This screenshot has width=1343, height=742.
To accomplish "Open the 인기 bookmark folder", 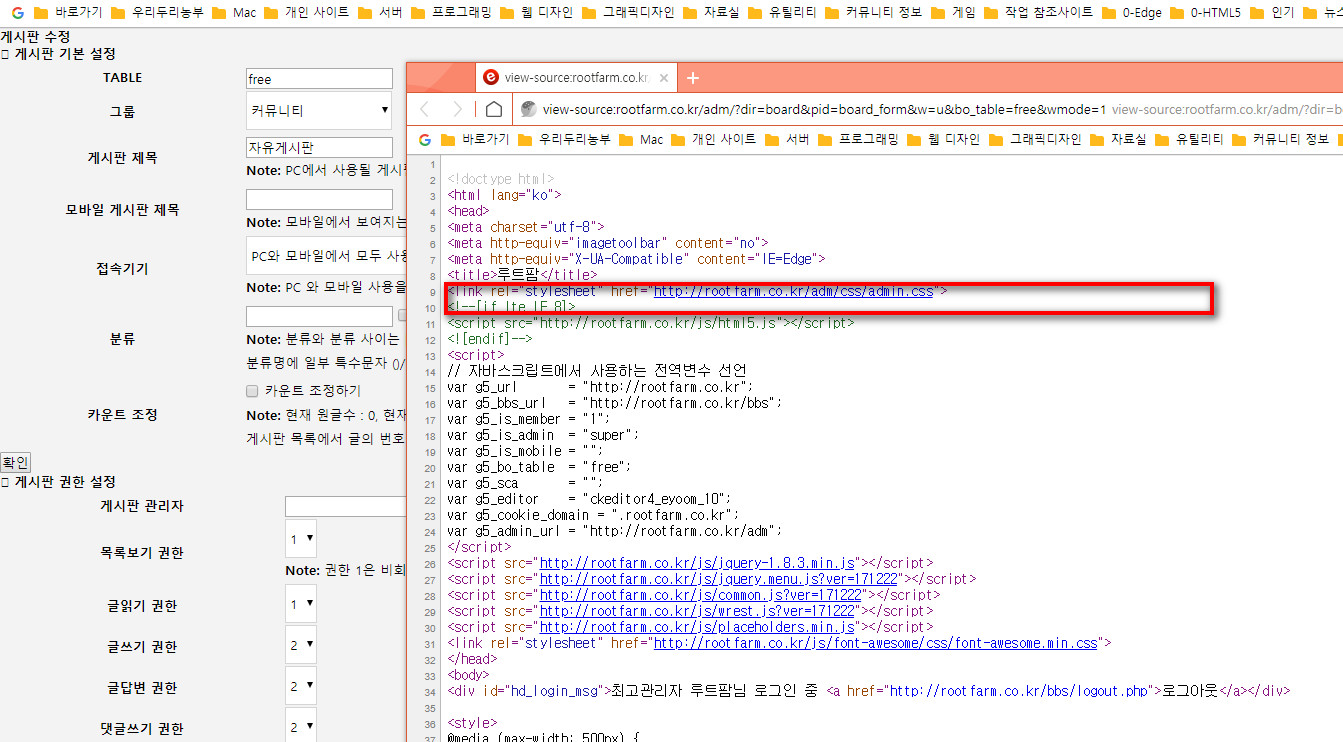I will tap(1272, 13).
